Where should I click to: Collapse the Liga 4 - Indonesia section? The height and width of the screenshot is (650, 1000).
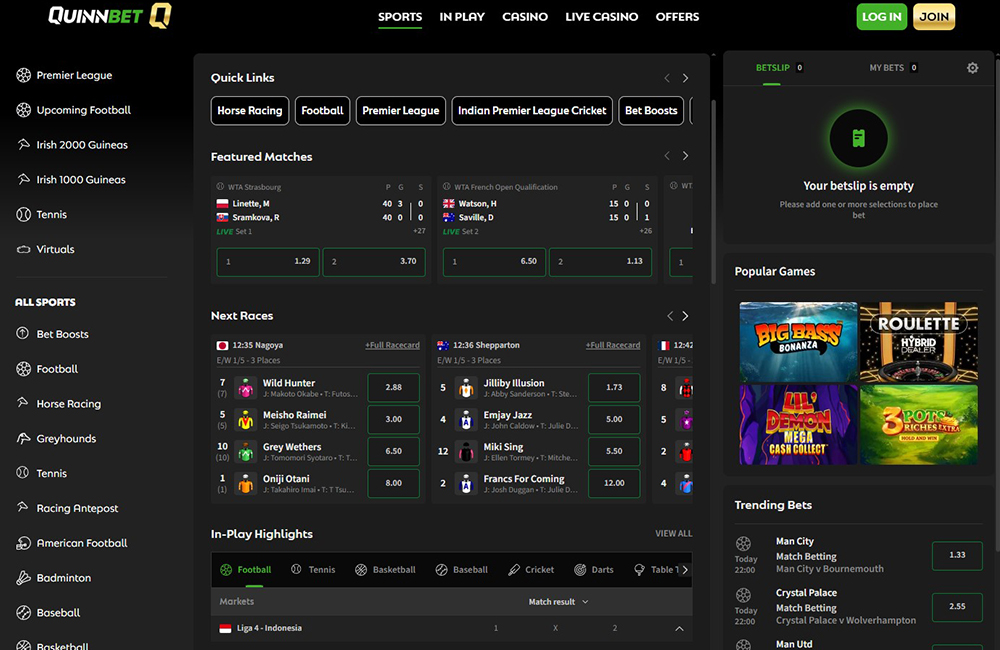point(679,628)
